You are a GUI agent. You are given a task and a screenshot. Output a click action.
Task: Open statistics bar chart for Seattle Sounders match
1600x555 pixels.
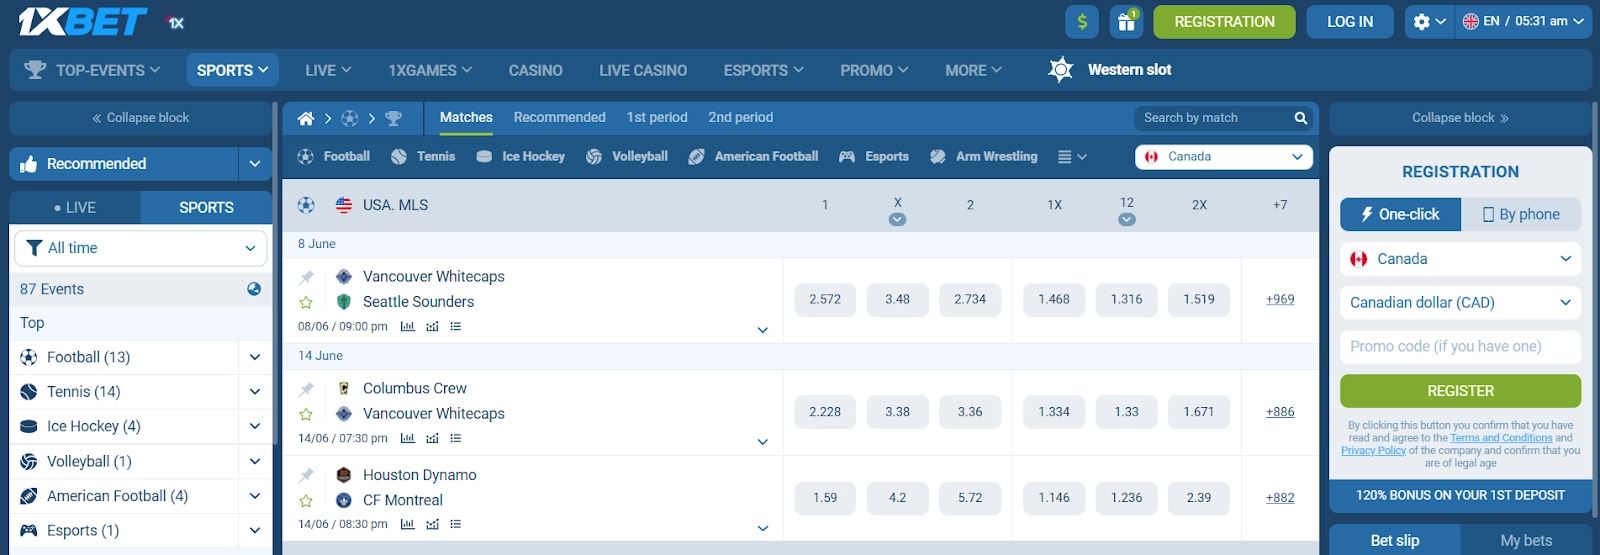408,327
